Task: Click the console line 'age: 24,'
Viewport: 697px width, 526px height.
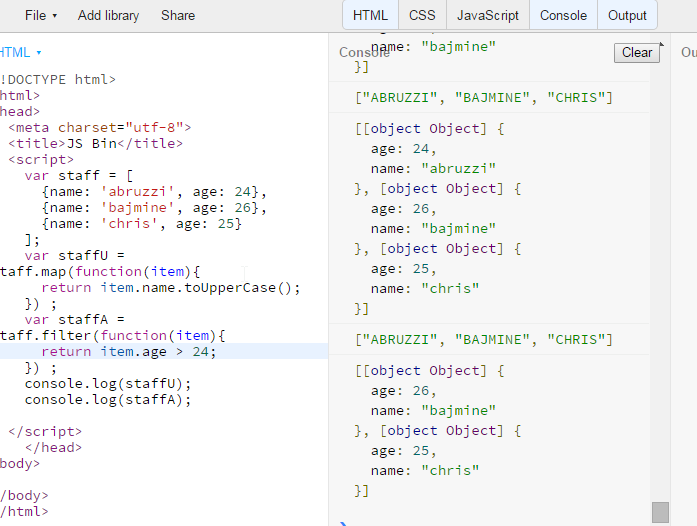Action: 404,149
